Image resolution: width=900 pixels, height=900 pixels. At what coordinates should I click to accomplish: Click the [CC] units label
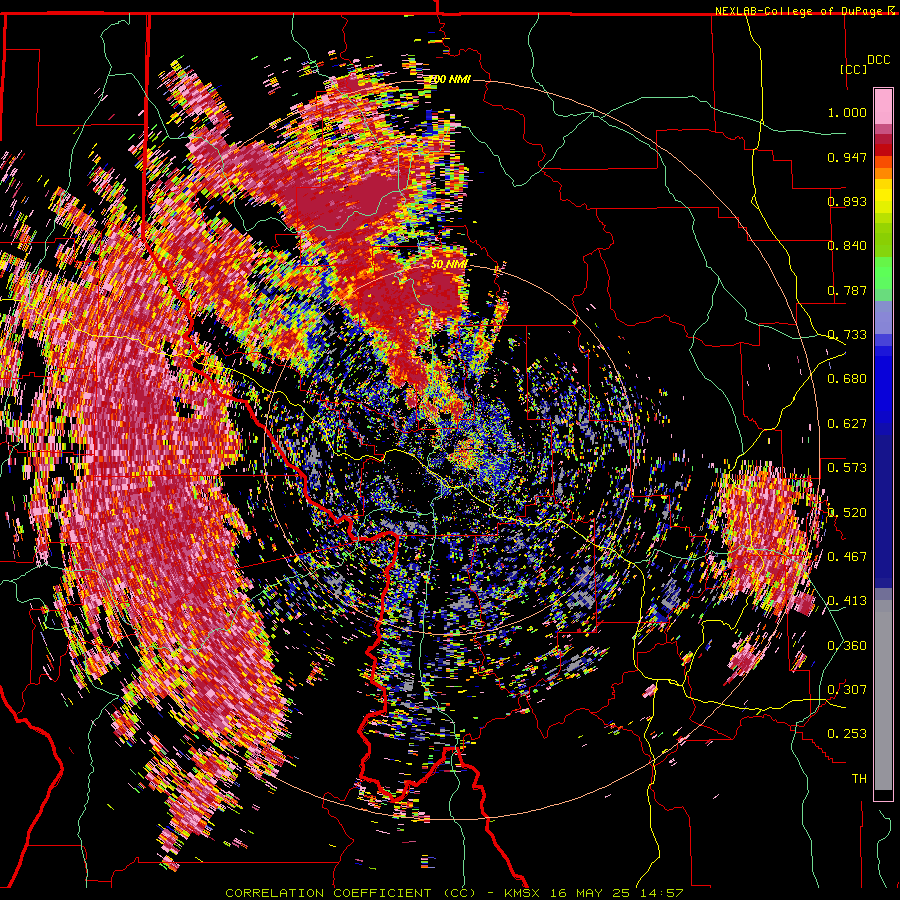click(x=853, y=69)
